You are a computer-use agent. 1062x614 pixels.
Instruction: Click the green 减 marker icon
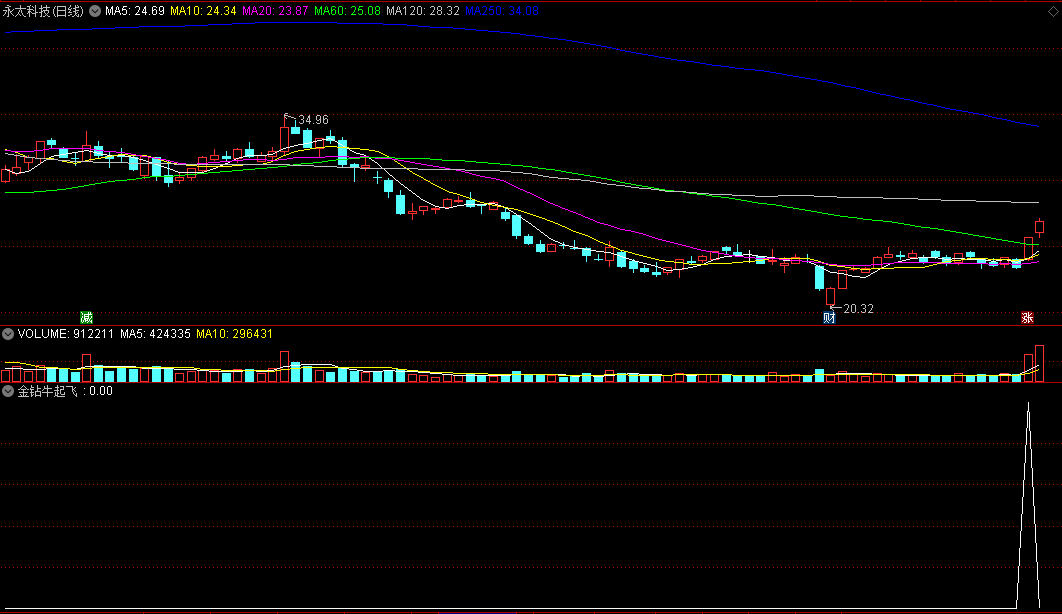point(86,317)
